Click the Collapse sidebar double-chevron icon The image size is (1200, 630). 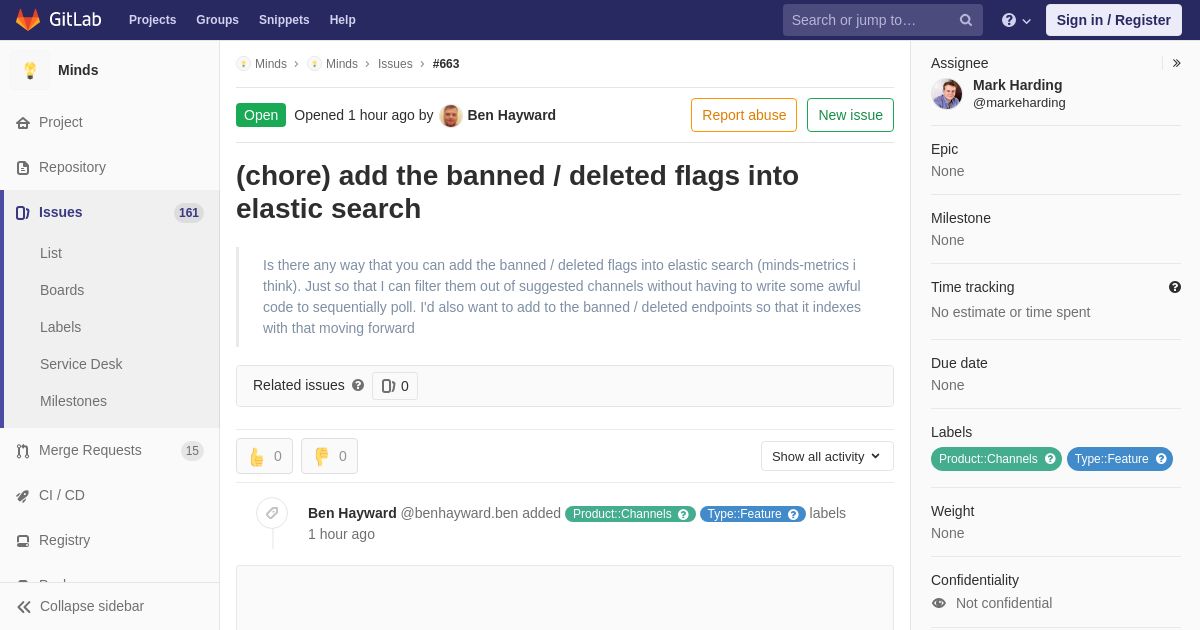pyautogui.click(x=24, y=607)
